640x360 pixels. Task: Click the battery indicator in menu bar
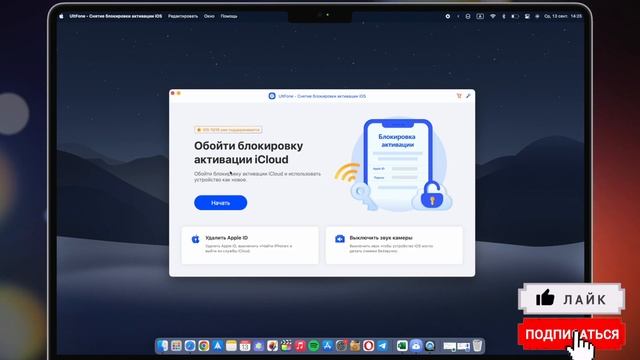515,16
